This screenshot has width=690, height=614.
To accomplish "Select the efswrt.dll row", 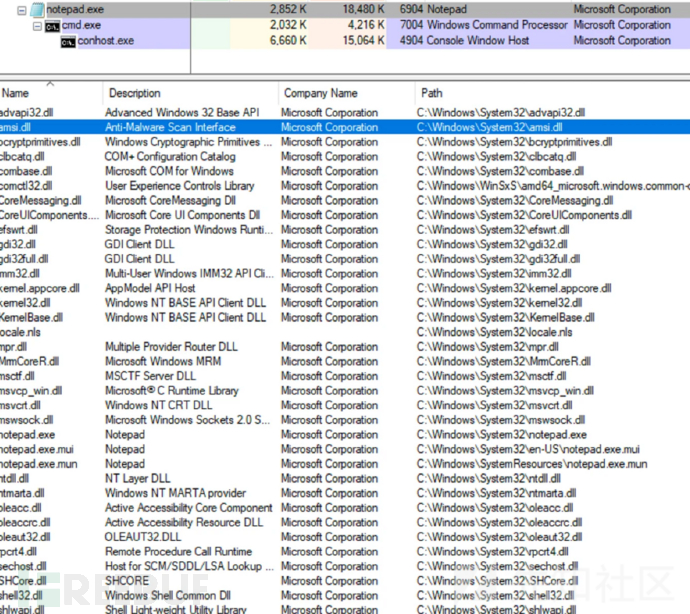I will tap(345, 230).
